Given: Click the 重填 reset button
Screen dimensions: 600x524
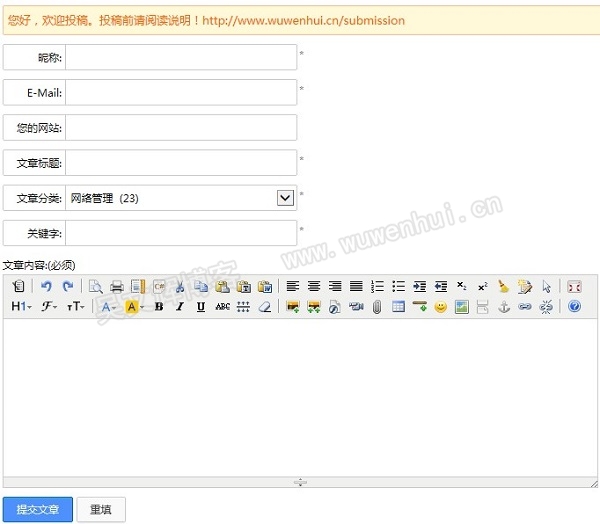Looking at the screenshot, I should 101,509.
